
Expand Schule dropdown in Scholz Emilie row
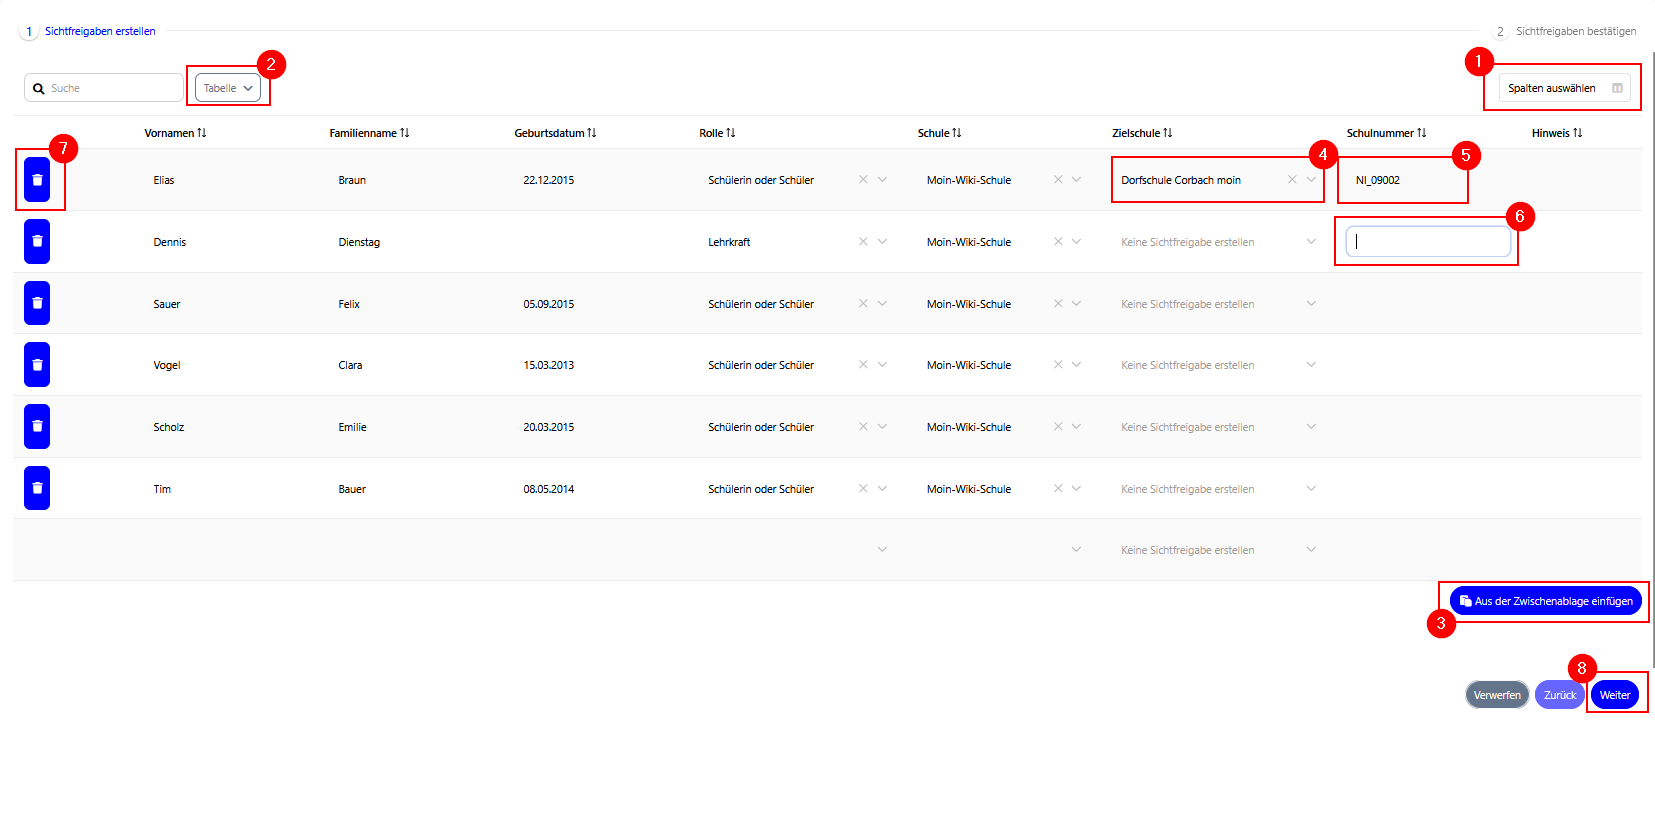1076,427
